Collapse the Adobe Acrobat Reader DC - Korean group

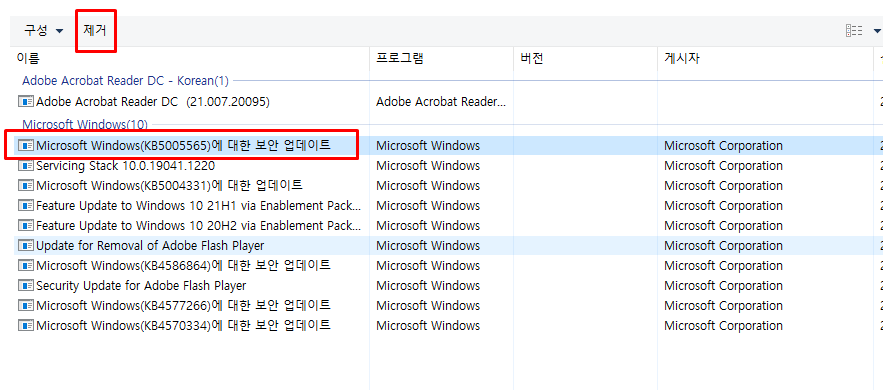point(125,81)
